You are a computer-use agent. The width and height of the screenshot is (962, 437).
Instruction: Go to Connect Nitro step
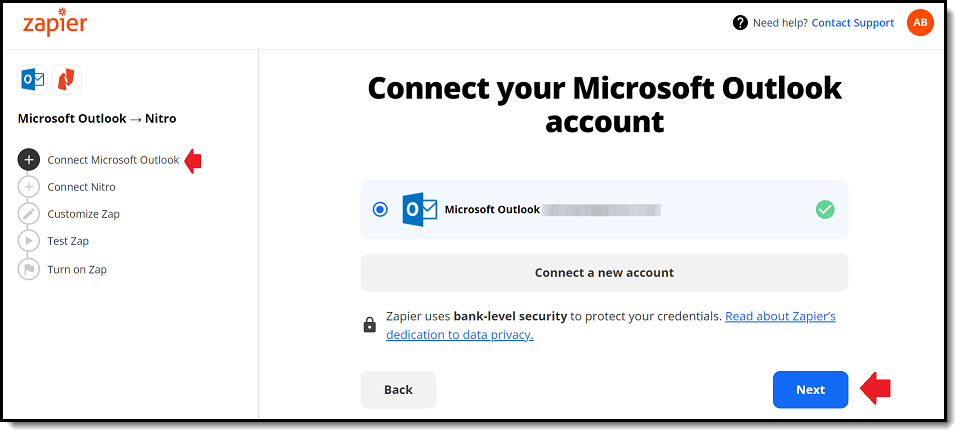pos(81,187)
